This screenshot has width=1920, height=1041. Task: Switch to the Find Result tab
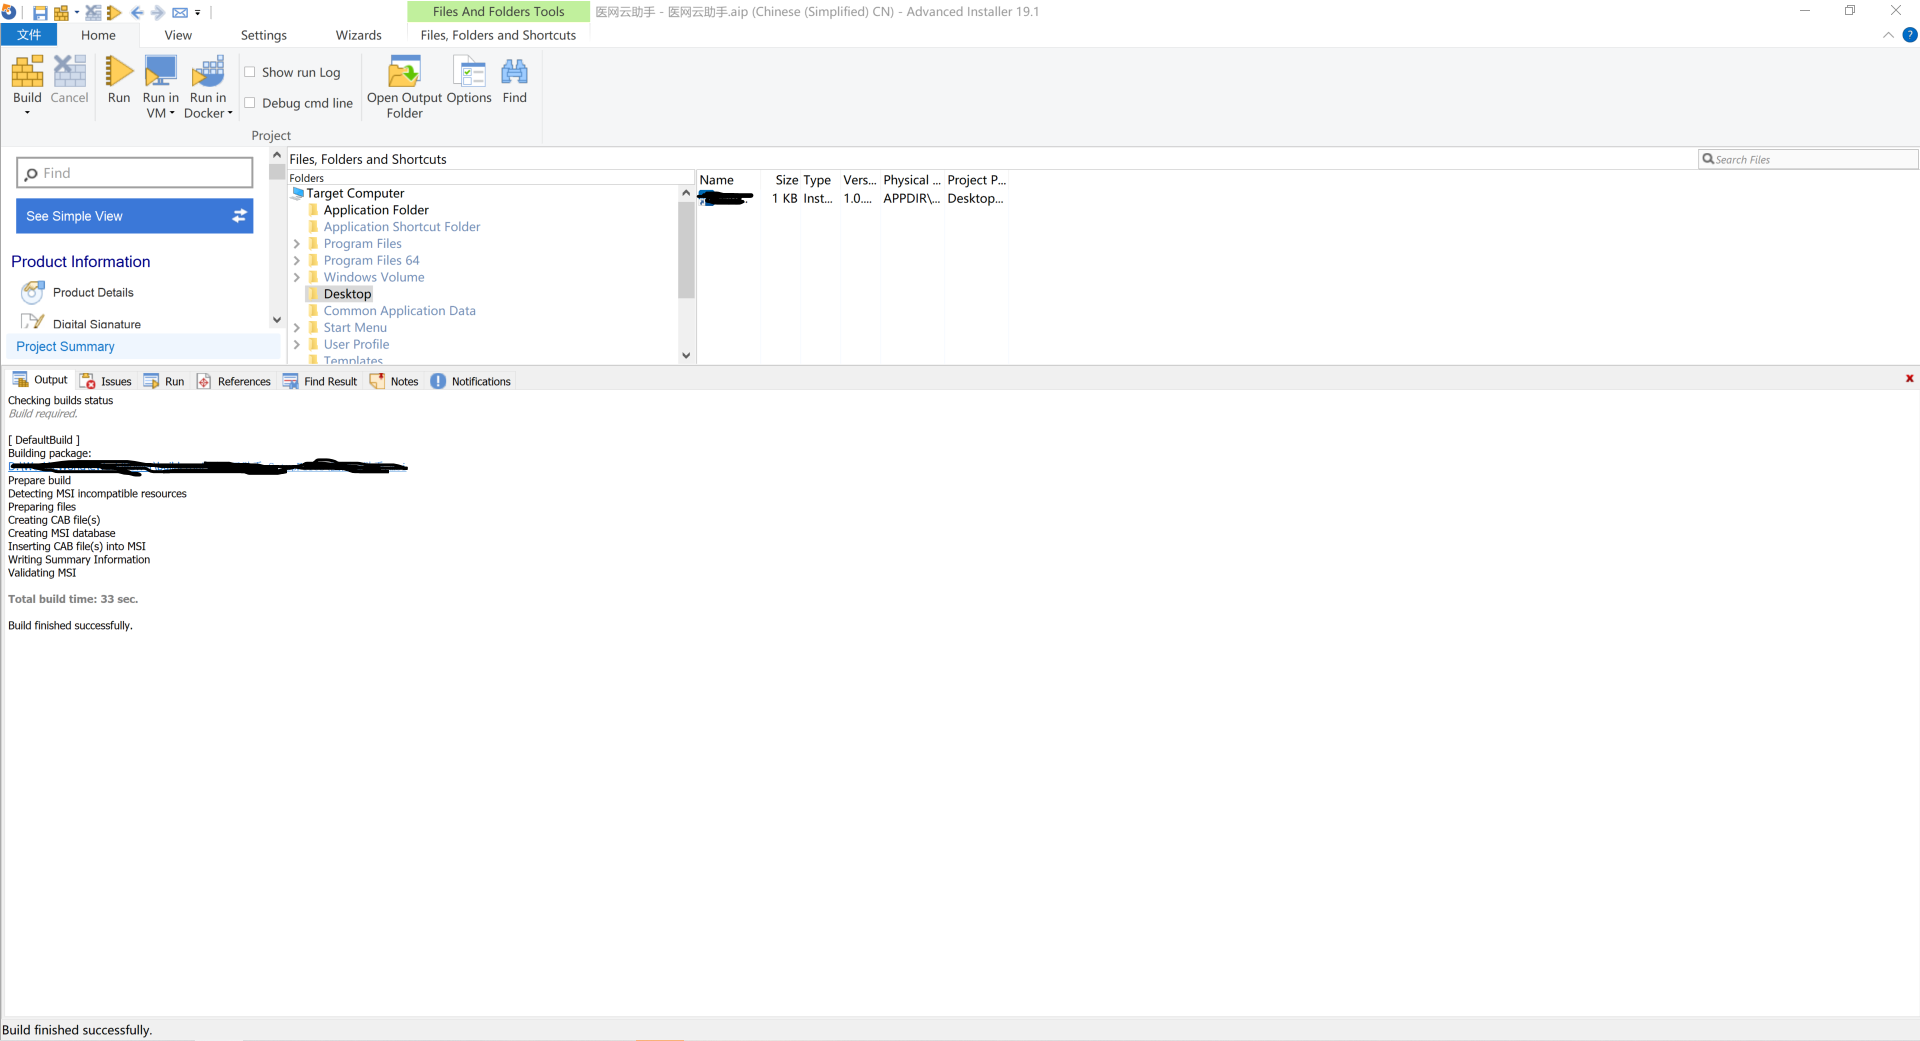pyautogui.click(x=320, y=381)
